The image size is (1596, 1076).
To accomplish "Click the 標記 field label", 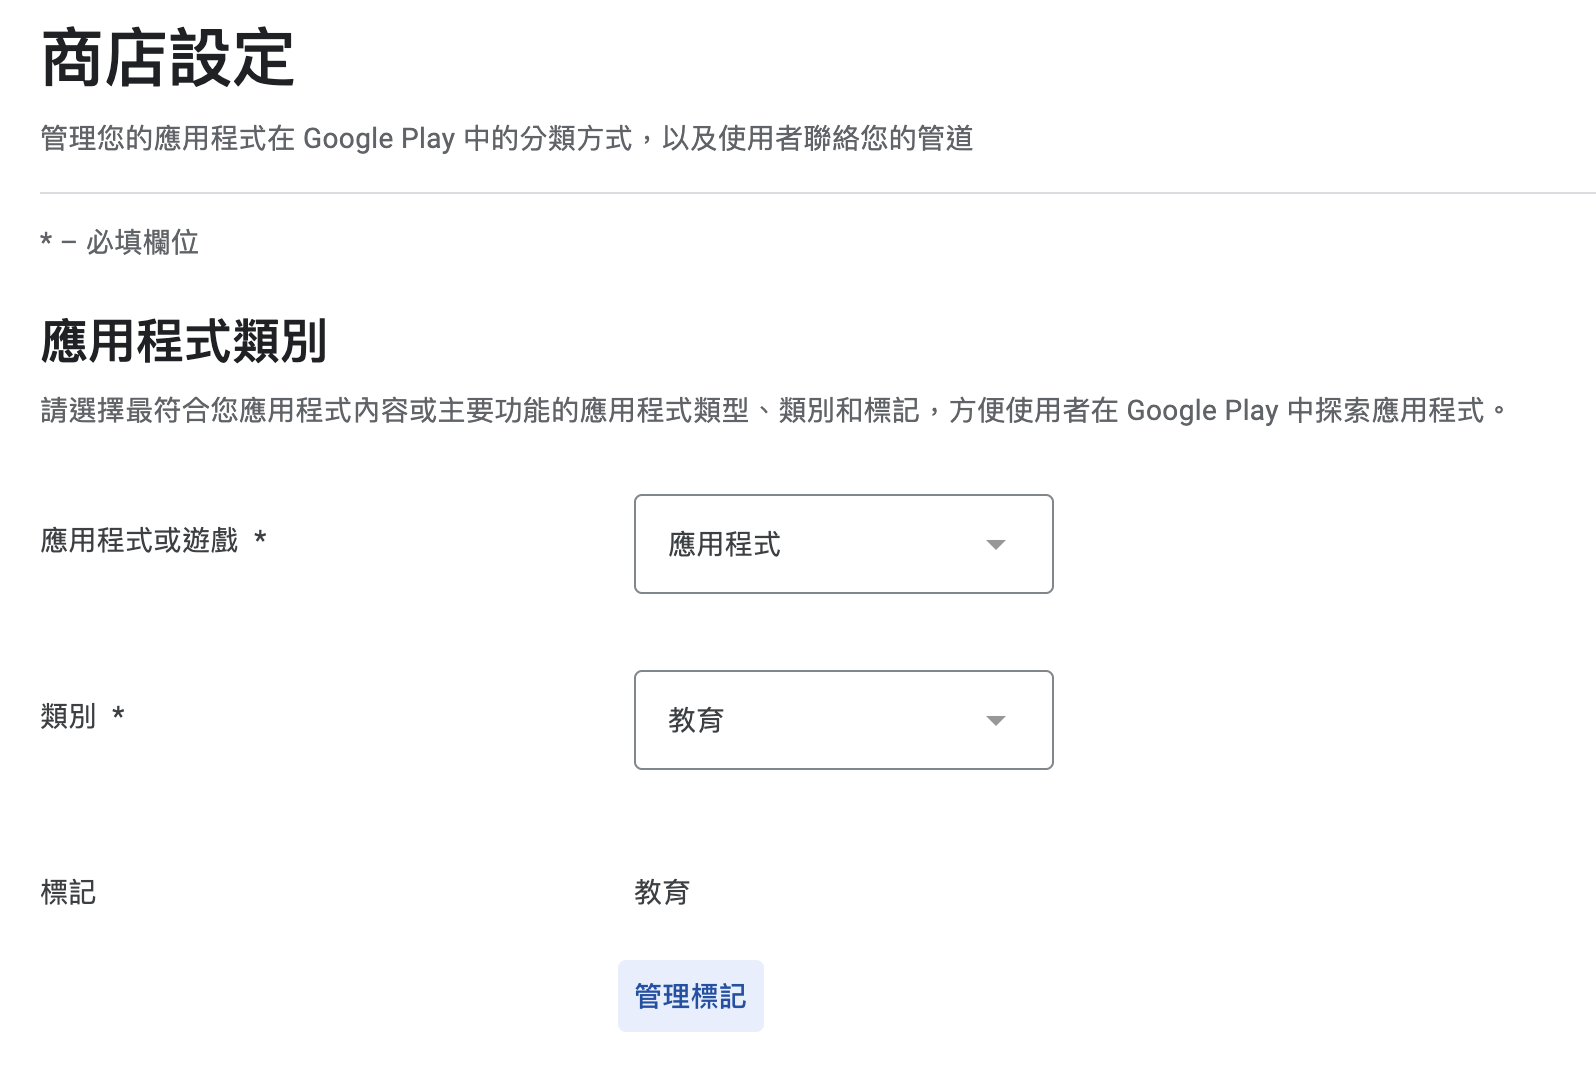I will coord(68,892).
